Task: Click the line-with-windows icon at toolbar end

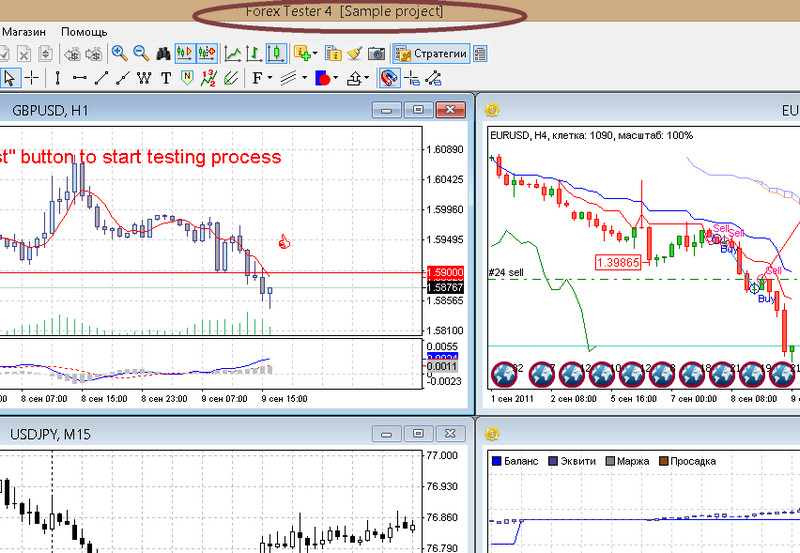Action: pyautogui.click(x=433, y=78)
